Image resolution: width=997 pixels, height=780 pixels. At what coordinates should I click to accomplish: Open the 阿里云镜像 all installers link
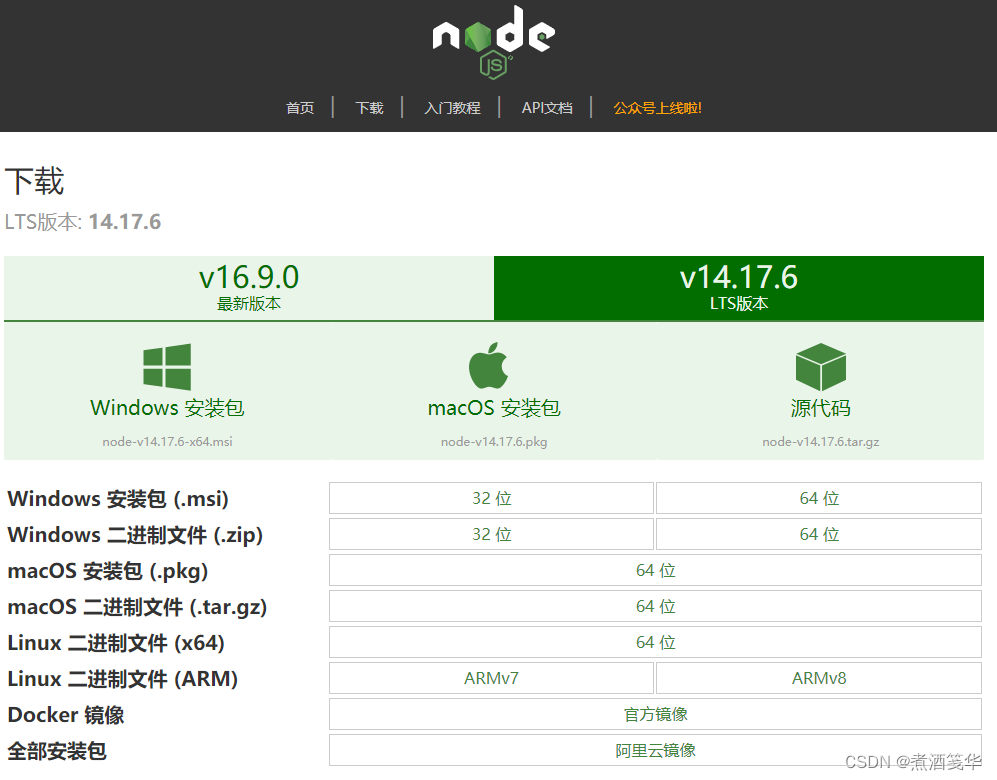[656, 751]
